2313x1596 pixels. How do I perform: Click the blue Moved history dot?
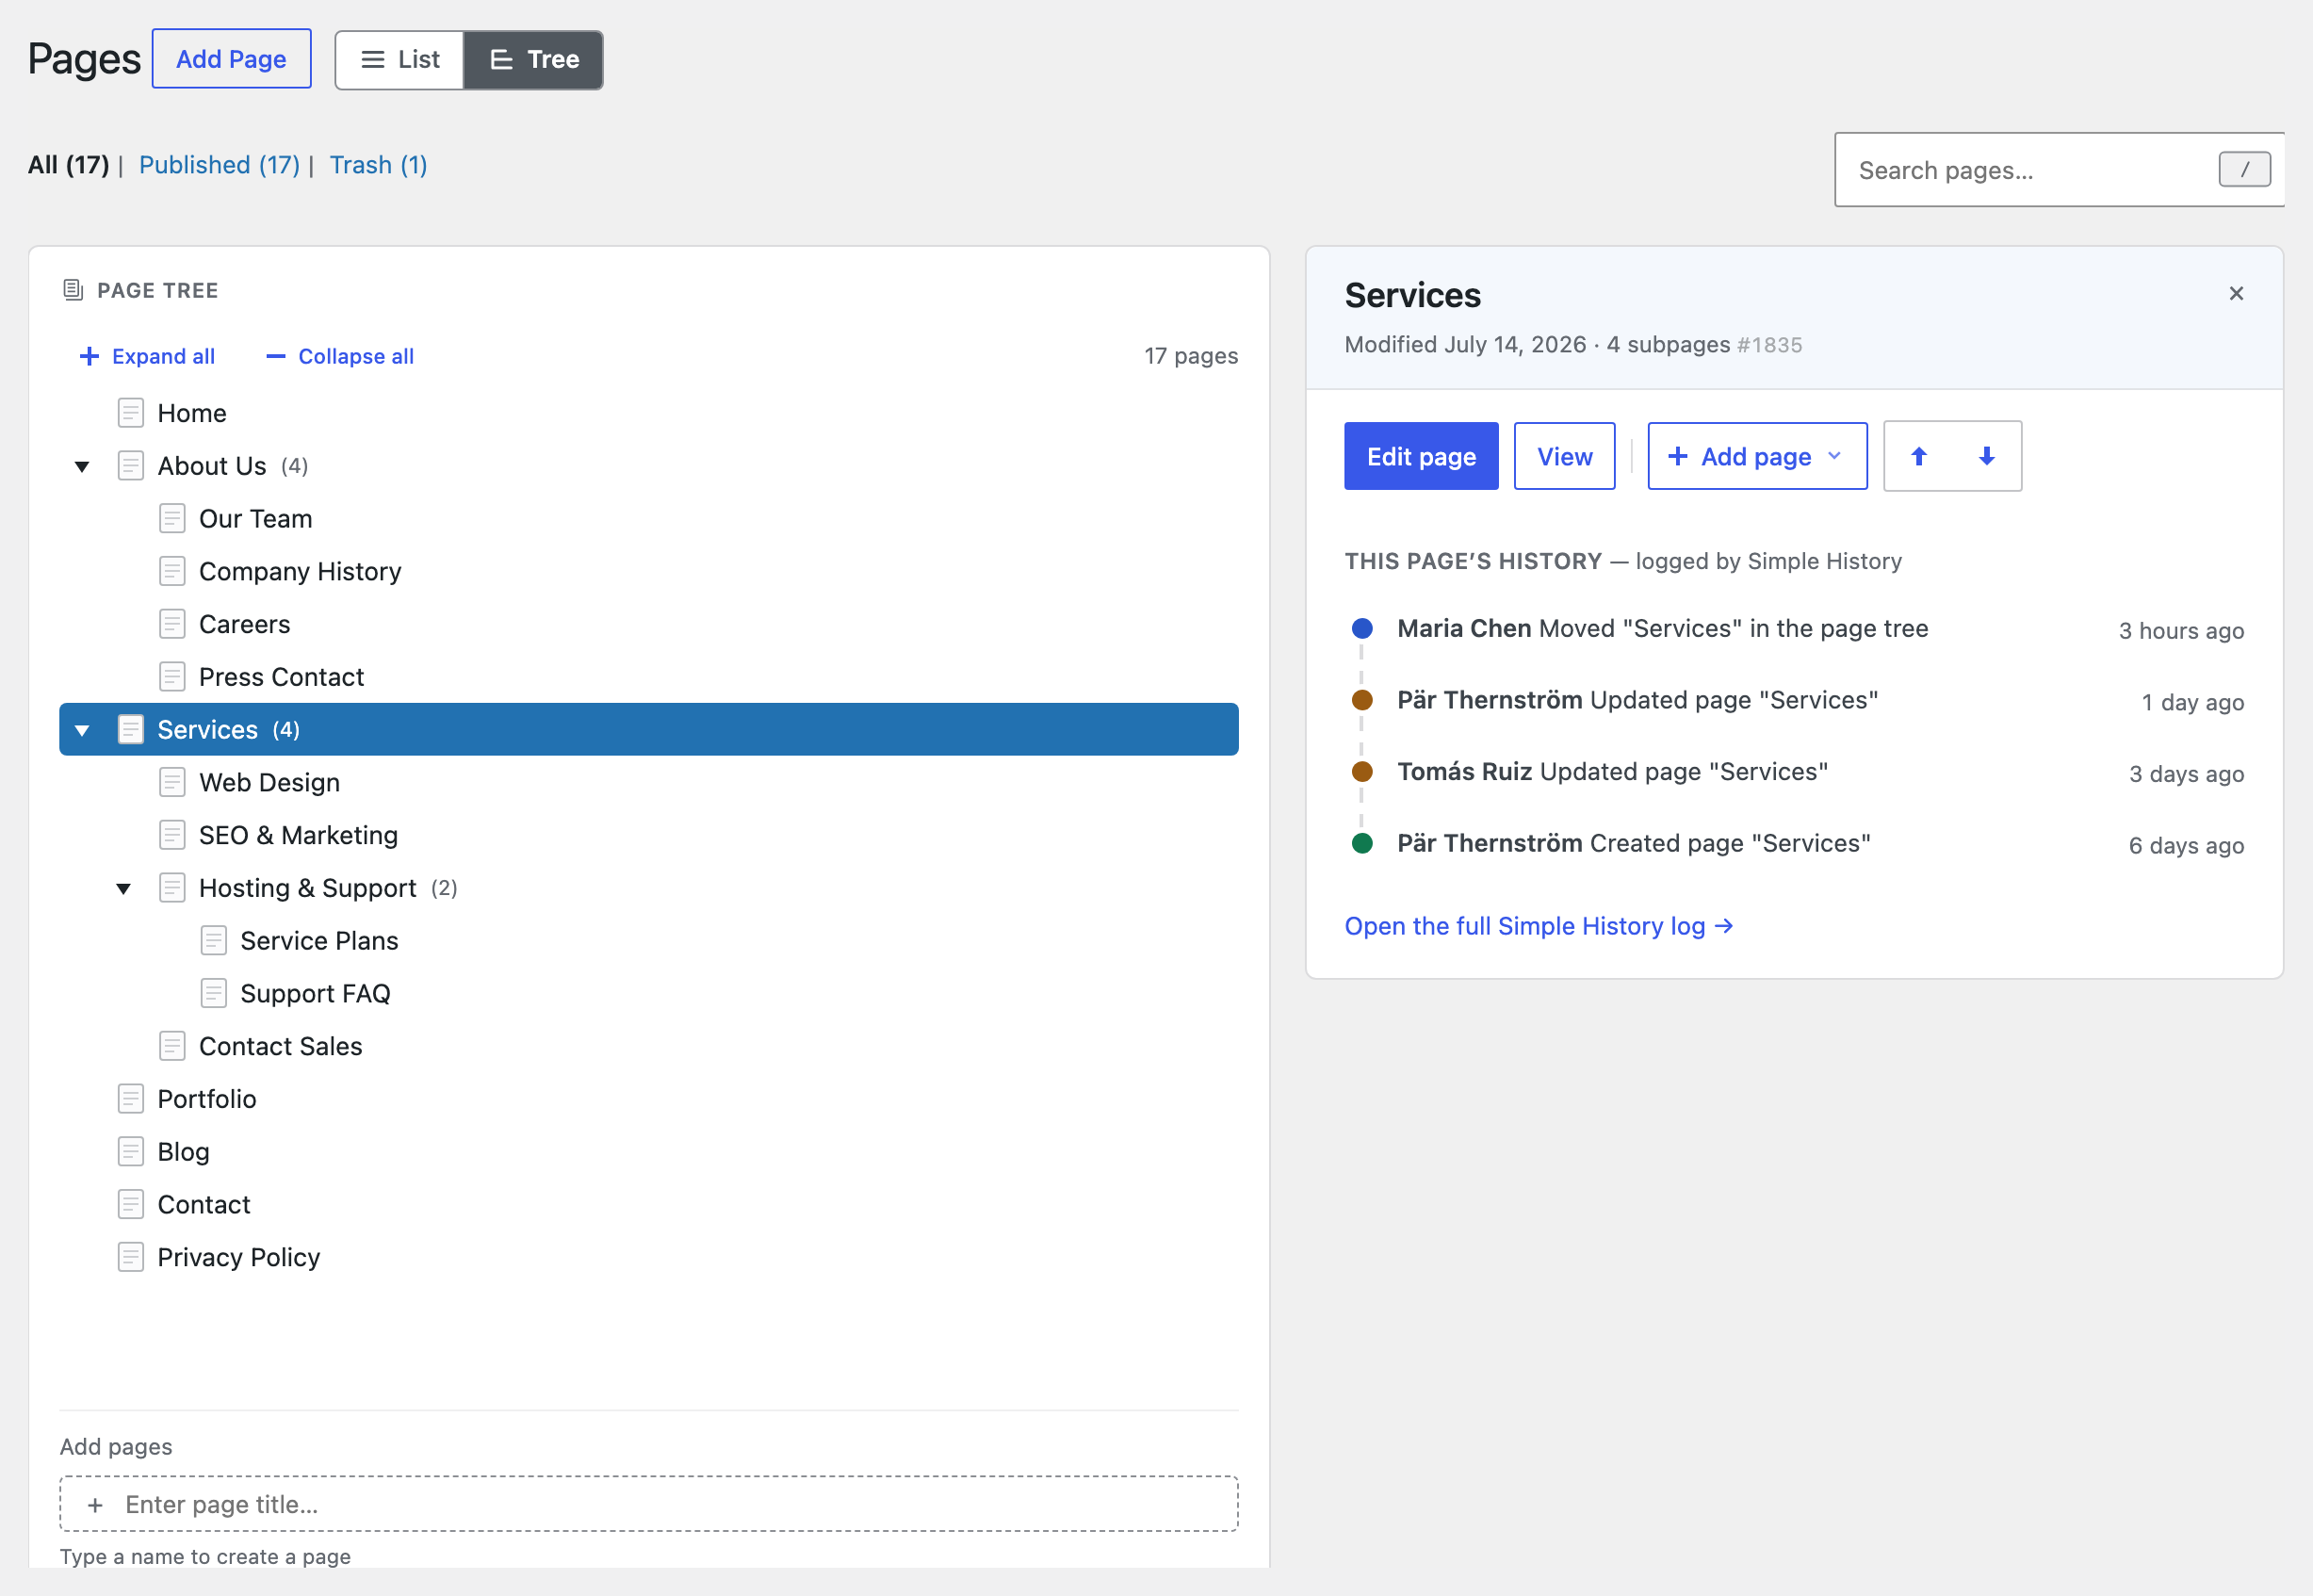coord(1362,628)
